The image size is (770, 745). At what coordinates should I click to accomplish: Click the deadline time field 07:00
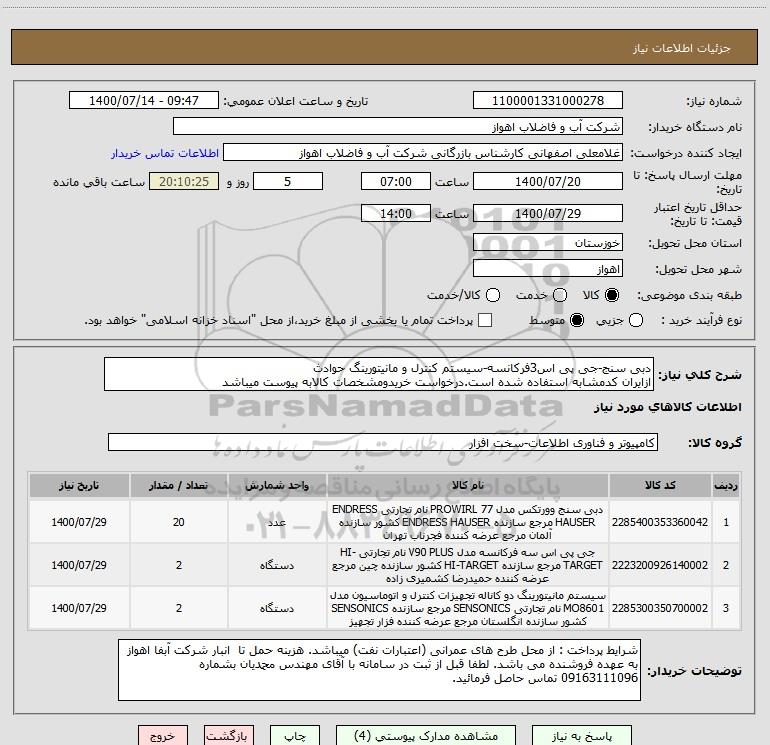[x=396, y=181]
